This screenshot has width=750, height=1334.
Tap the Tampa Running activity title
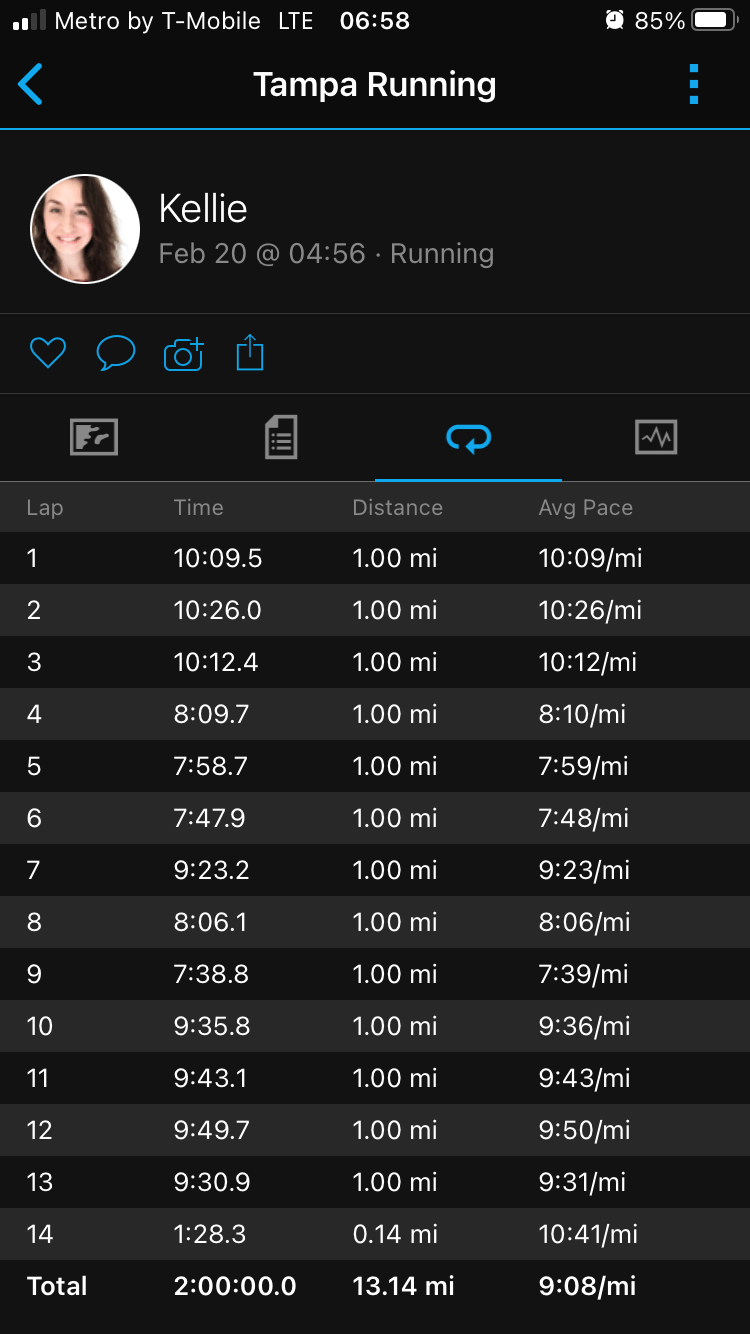pyautogui.click(x=374, y=85)
